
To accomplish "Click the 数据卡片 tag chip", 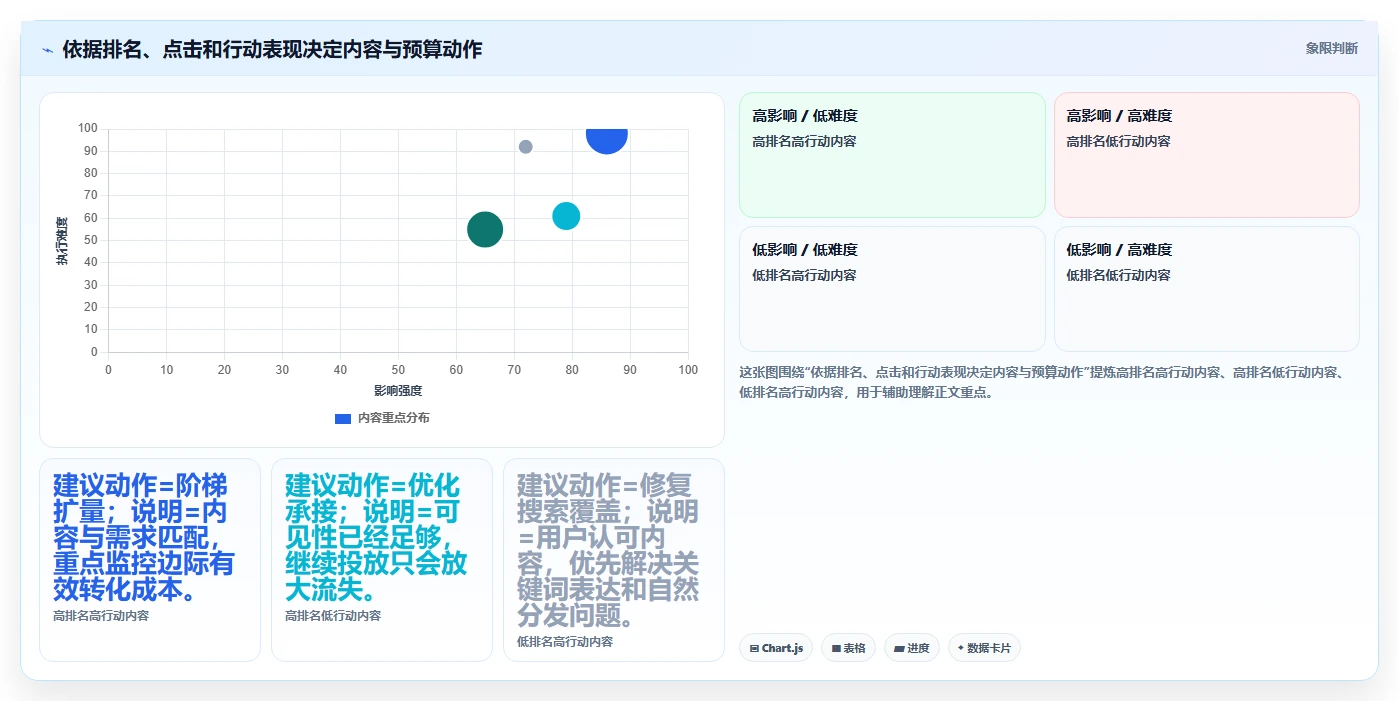I will pos(984,648).
